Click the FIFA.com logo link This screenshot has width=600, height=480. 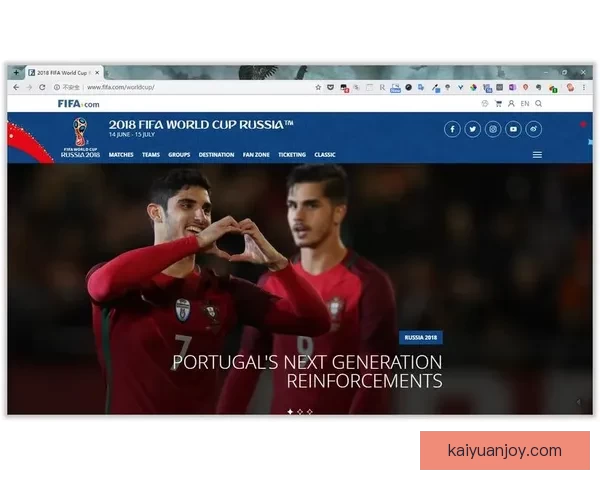click(x=78, y=103)
